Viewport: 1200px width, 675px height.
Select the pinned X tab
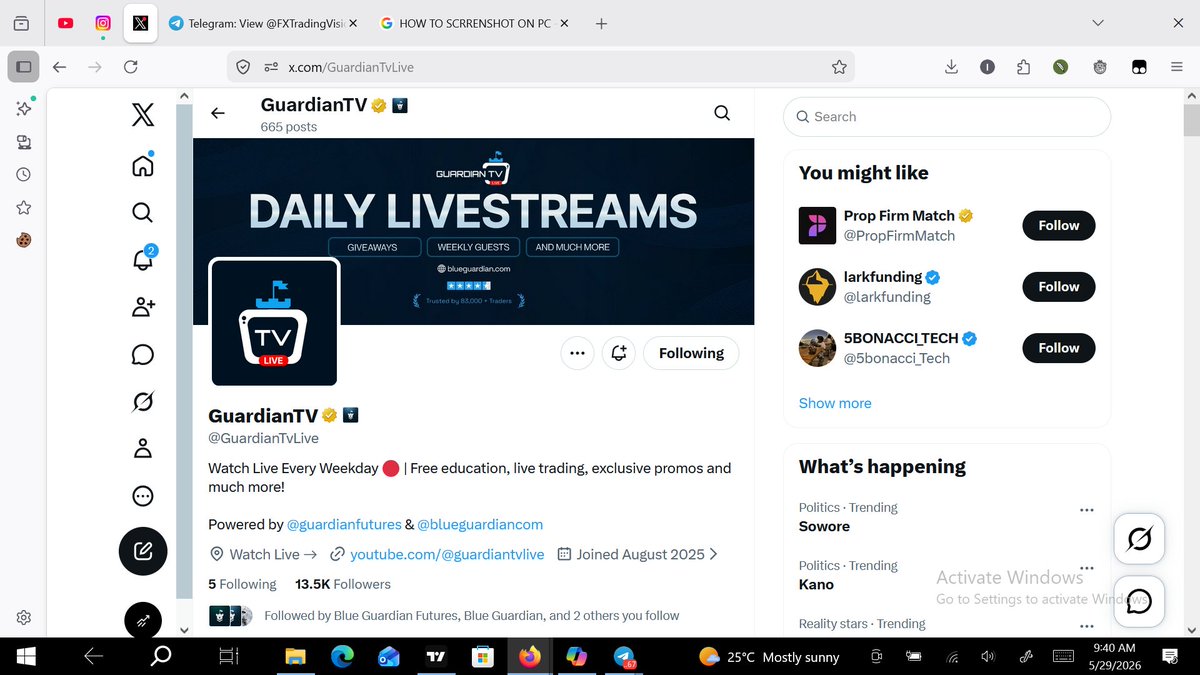point(141,23)
